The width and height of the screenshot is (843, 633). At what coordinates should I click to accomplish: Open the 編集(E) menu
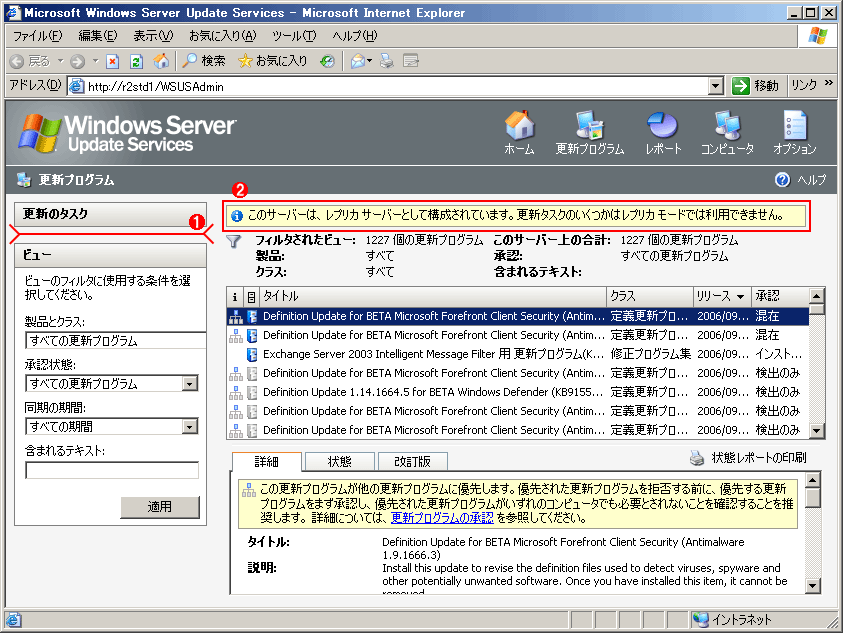pos(97,36)
